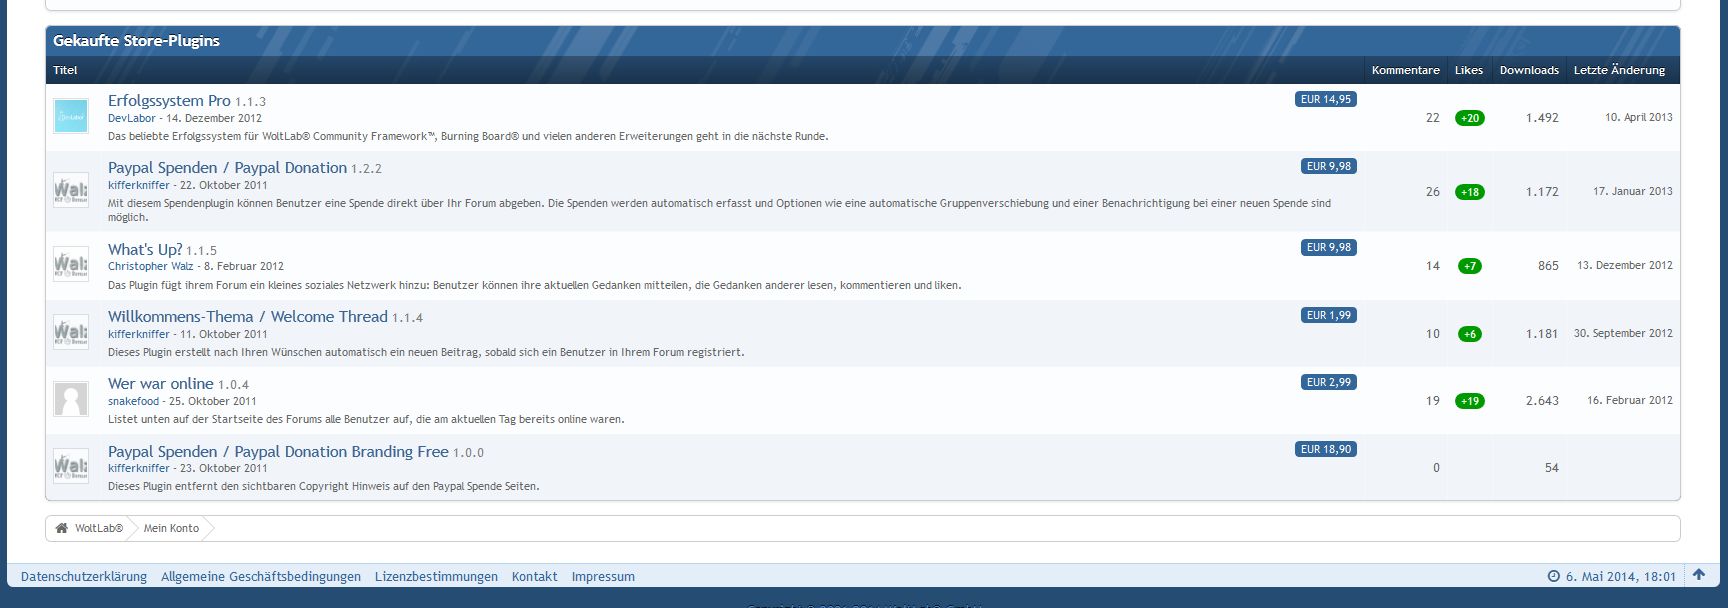Click the What's Up? plugin icon
This screenshot has width=1728, height=608.
pyautogui.click(x=71, y=266)
